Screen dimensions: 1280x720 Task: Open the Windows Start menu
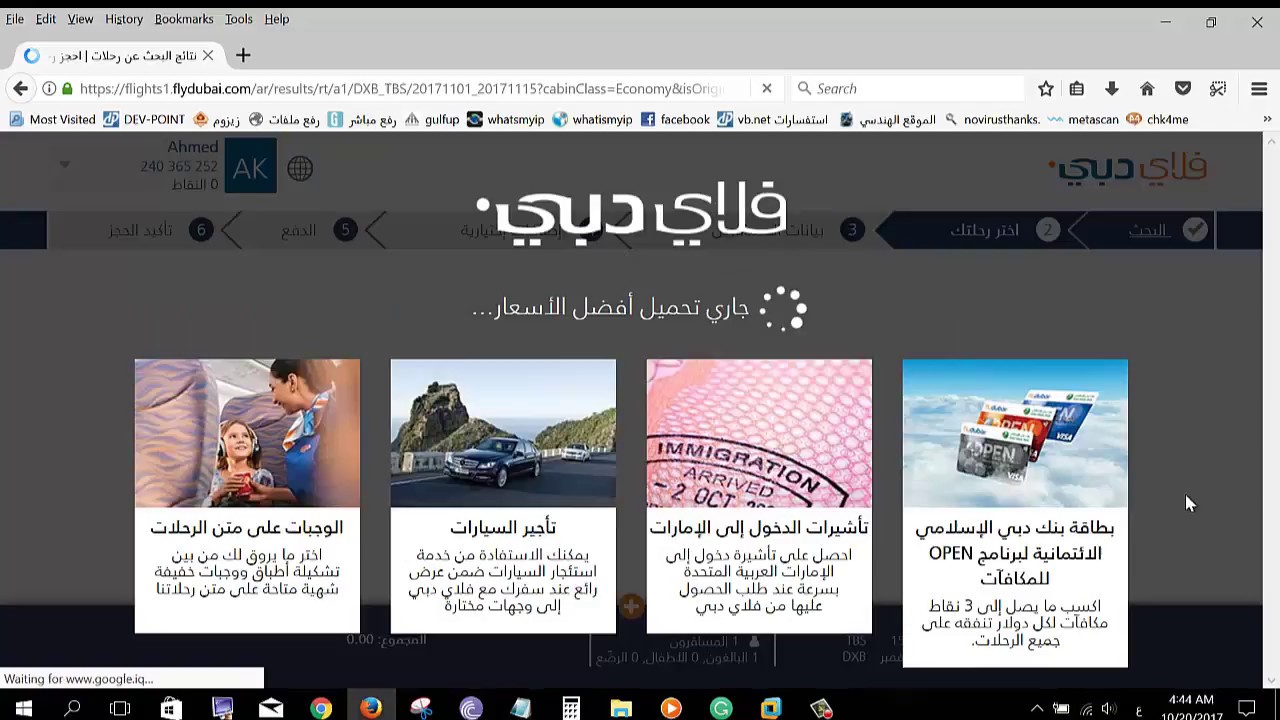tap(23, 709)
